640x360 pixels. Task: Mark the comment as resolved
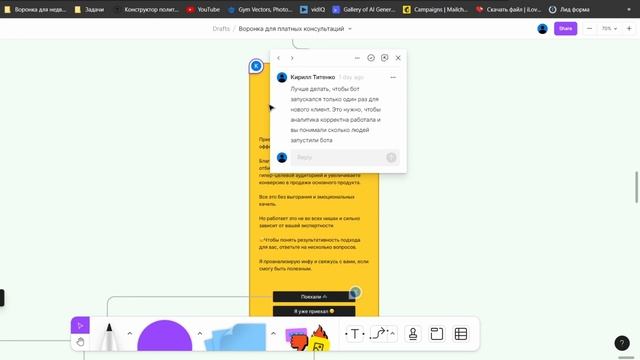point(371,58)
